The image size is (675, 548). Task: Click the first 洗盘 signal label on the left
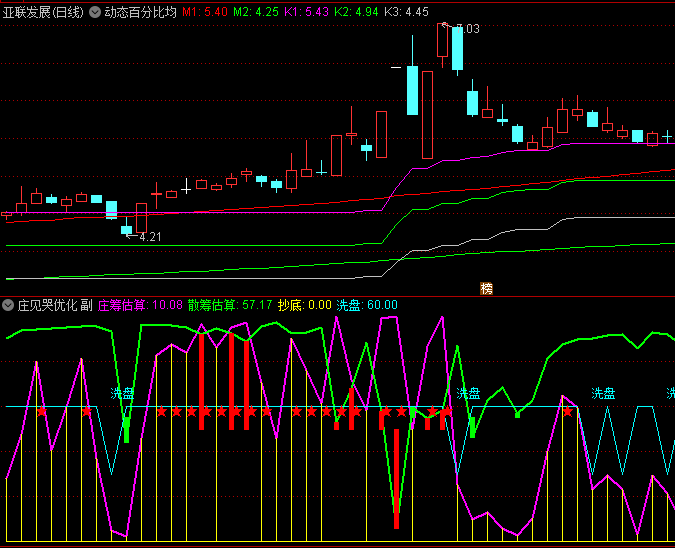(x=122, y=394)
